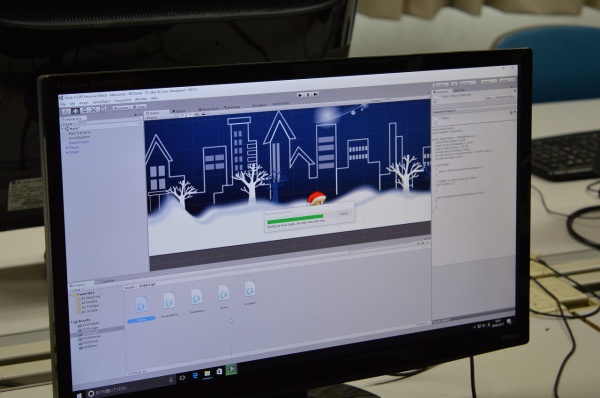Toggle the 2D view button in Scene
This screenshot has height=398, width=600.
pos(182,115)
